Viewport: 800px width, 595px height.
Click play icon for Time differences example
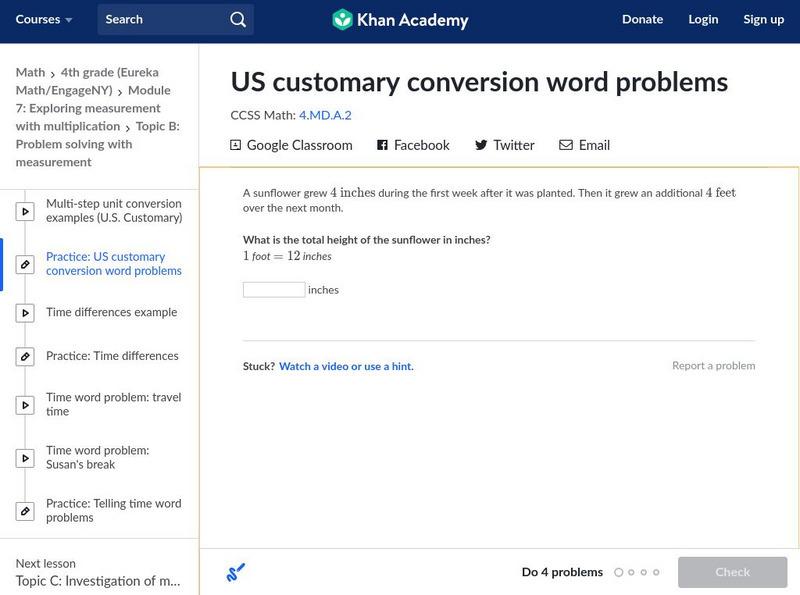tap(25, 313)
